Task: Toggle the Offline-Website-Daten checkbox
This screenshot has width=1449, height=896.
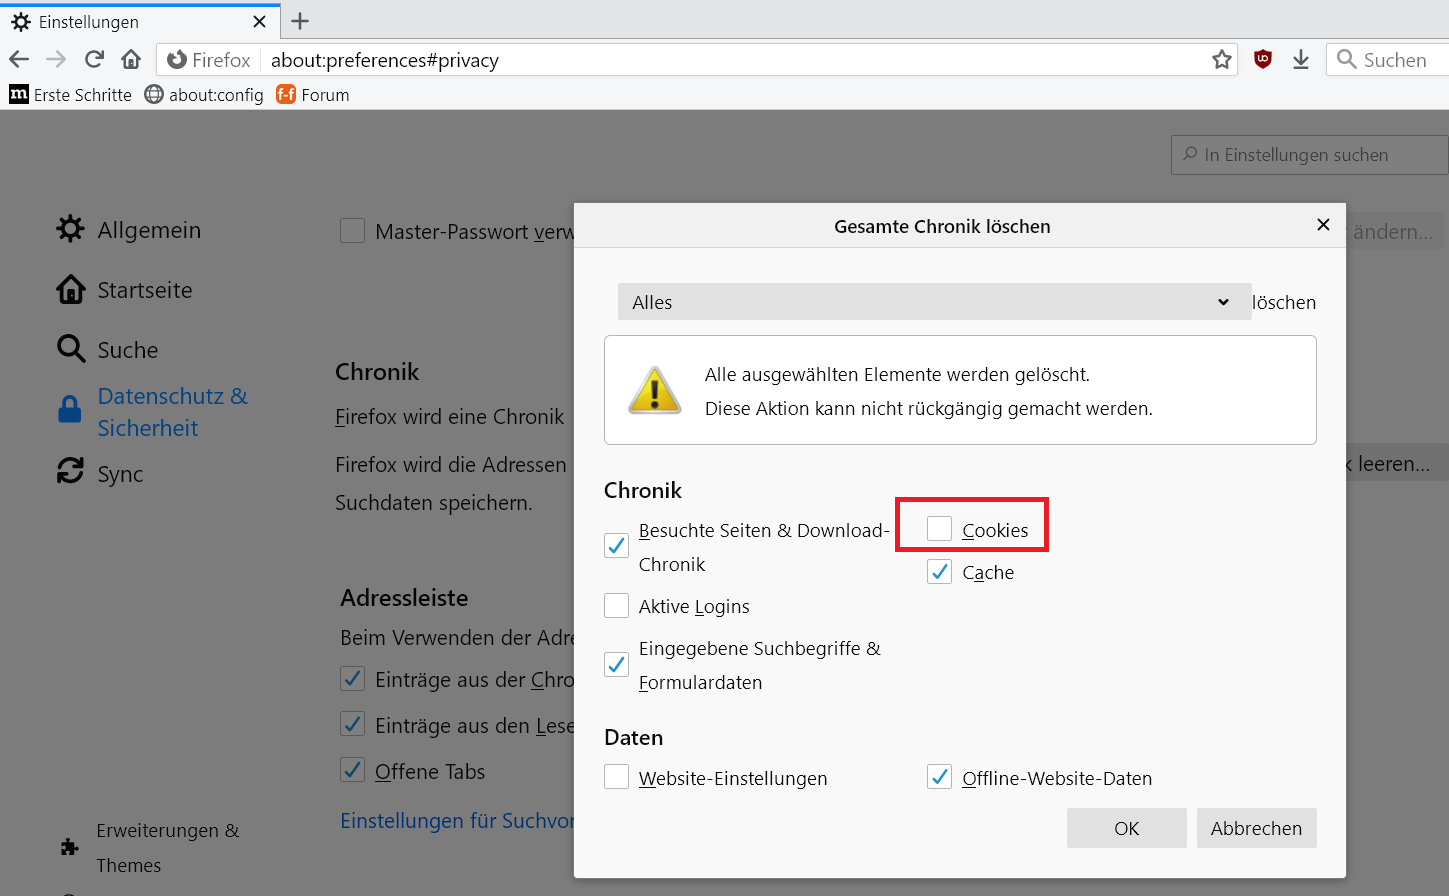Action: tap(939, 777)
